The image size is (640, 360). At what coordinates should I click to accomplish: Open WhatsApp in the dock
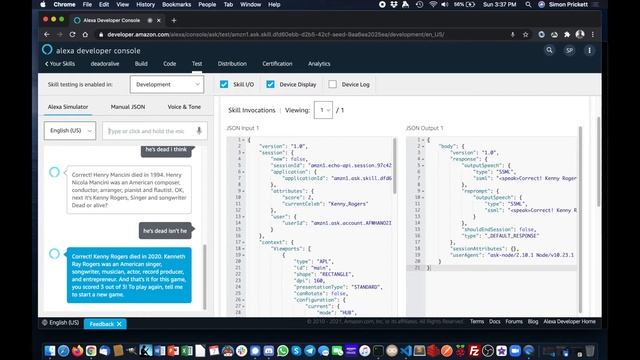tap(282, 351)
